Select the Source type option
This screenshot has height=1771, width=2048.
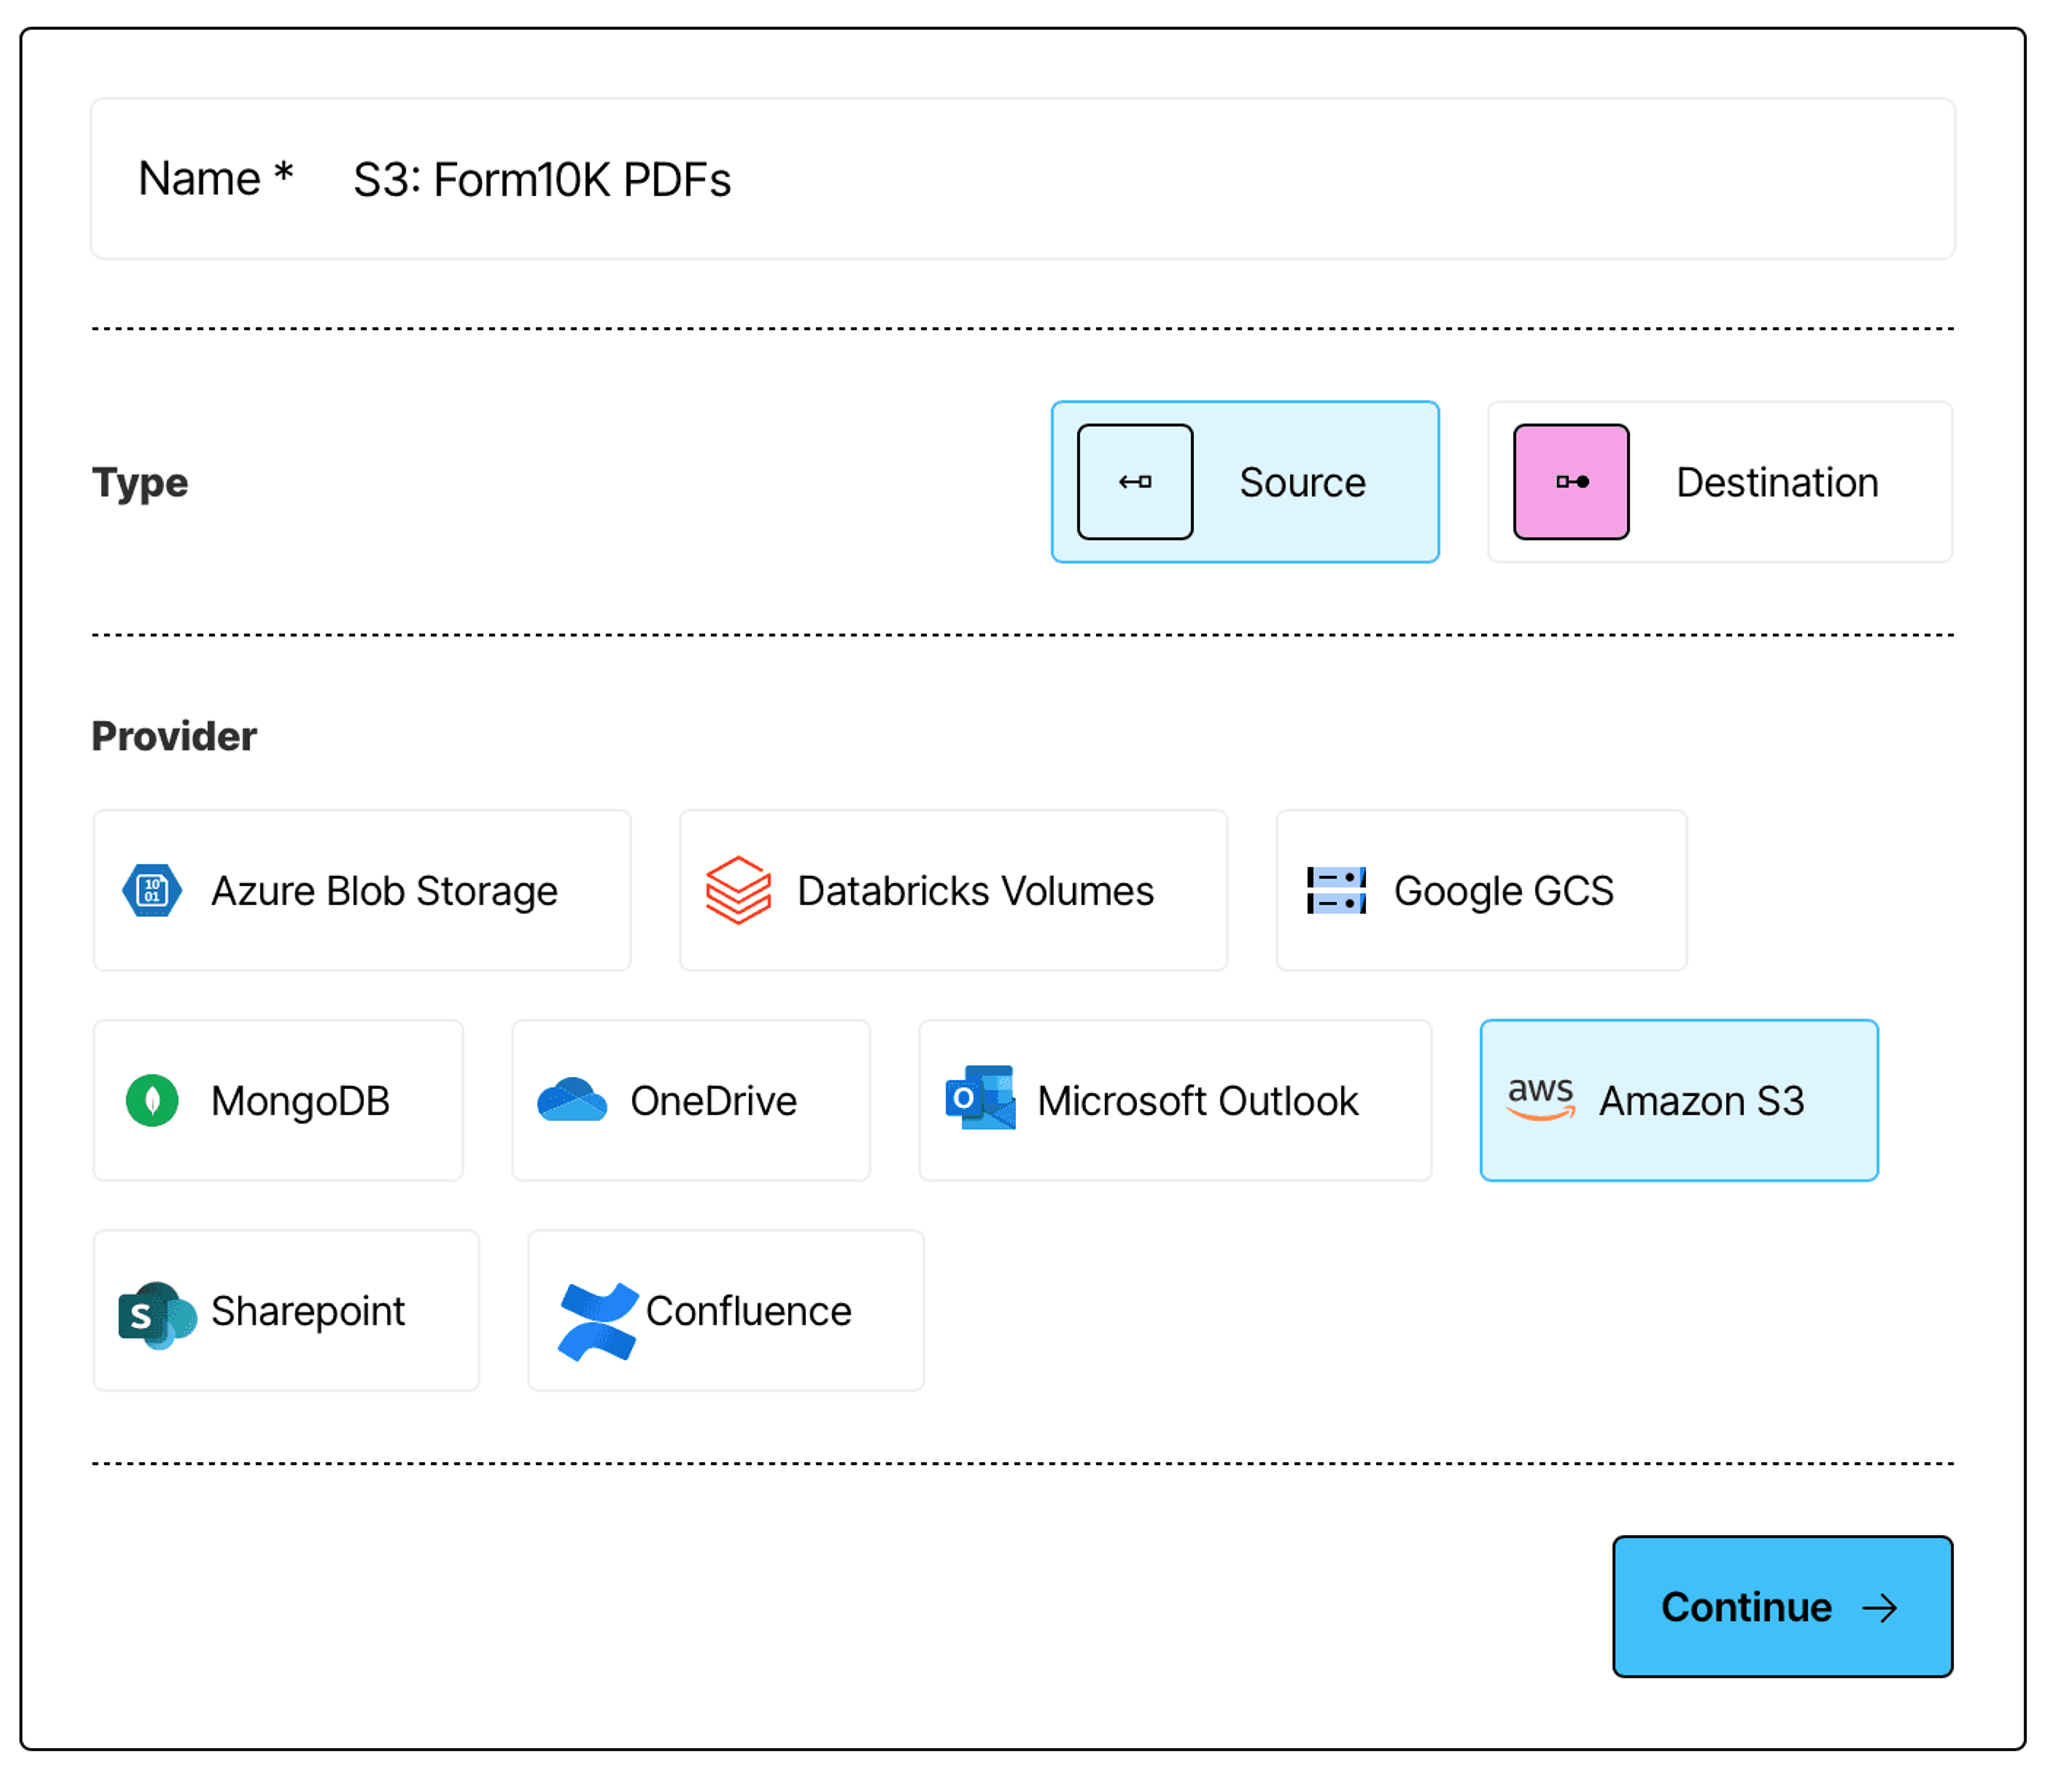click(x=1245, y=482)
